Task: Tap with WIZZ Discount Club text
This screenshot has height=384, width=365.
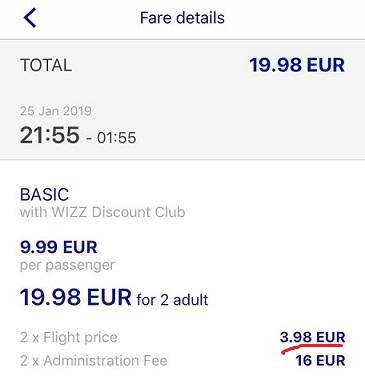Action: click(102, 212)
